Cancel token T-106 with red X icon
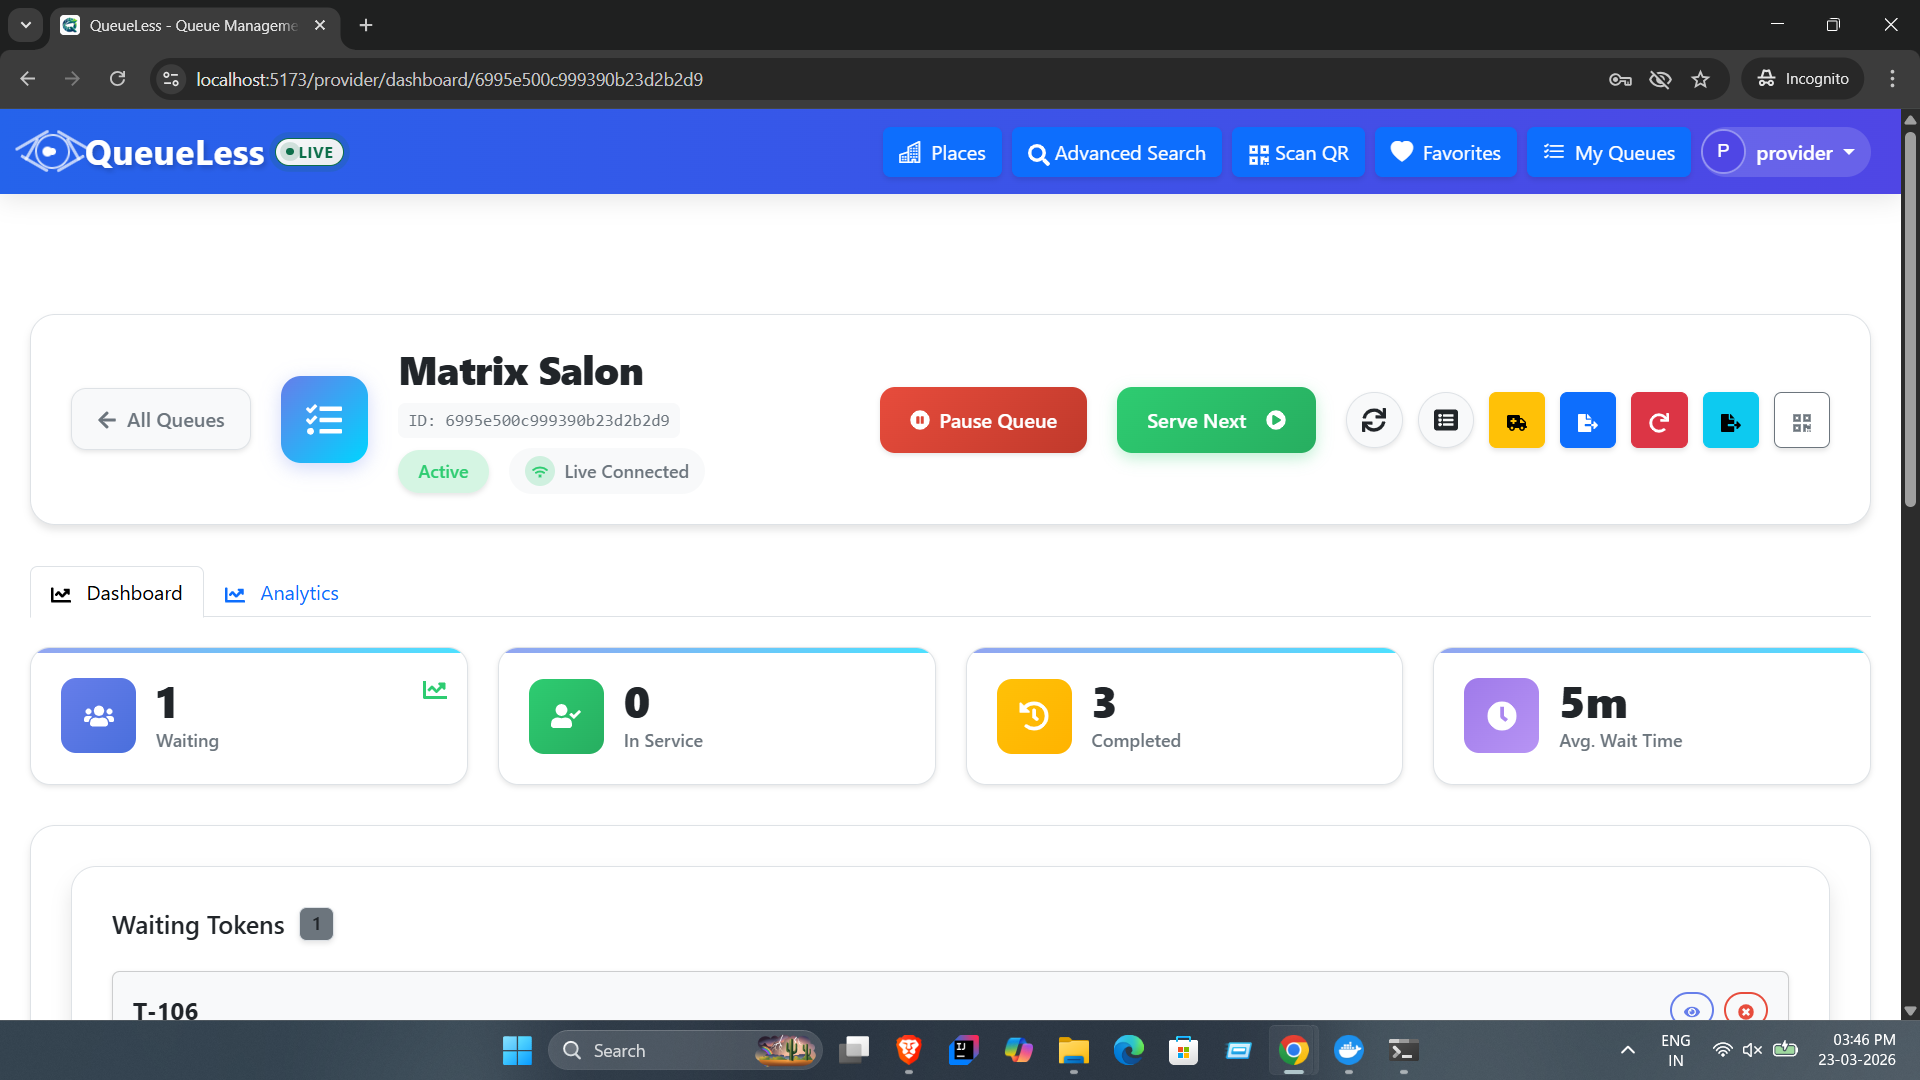The height and width of the screenshot is (1080, 1920). [x=1746, y=1010]
